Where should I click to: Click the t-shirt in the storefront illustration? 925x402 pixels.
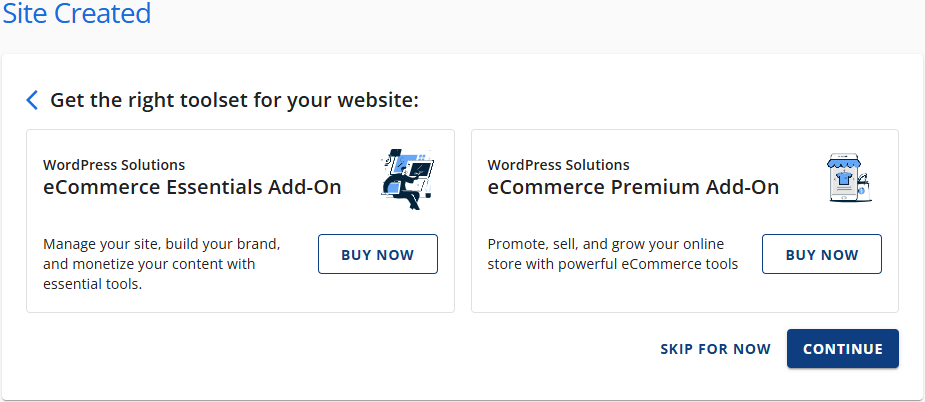tap(843, 180)
